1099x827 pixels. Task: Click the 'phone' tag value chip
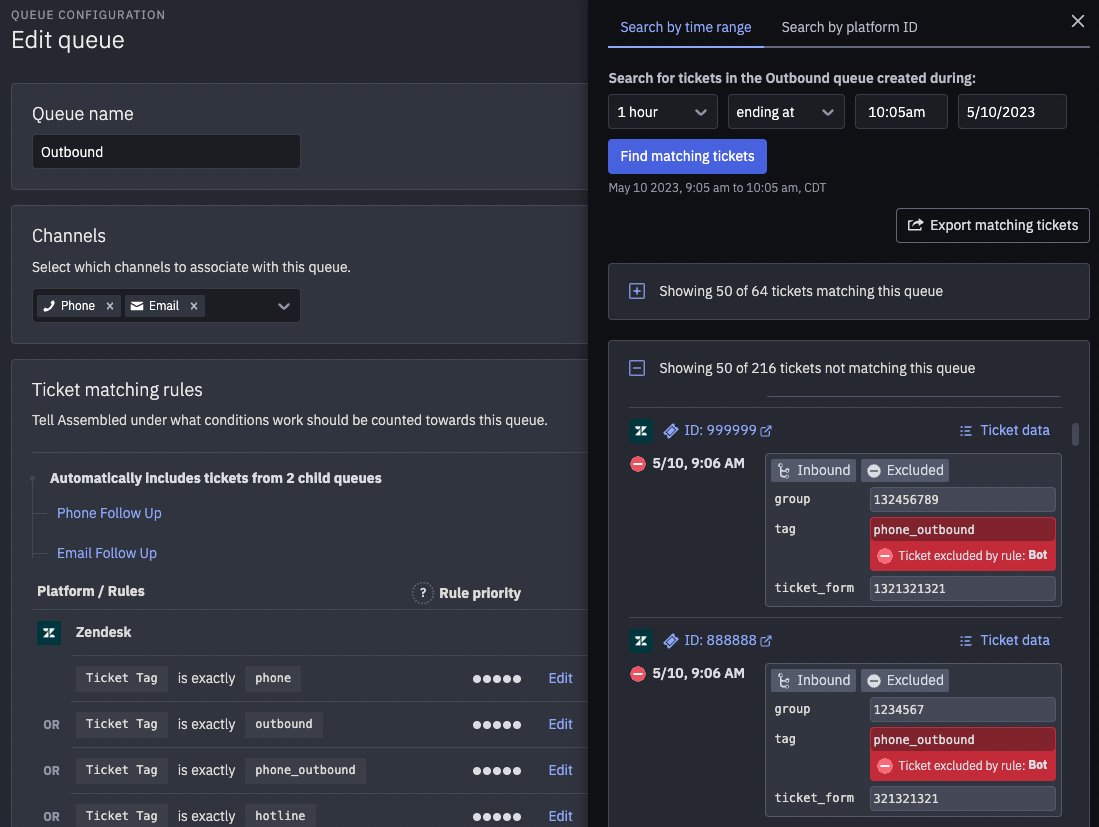click(273, 678)
